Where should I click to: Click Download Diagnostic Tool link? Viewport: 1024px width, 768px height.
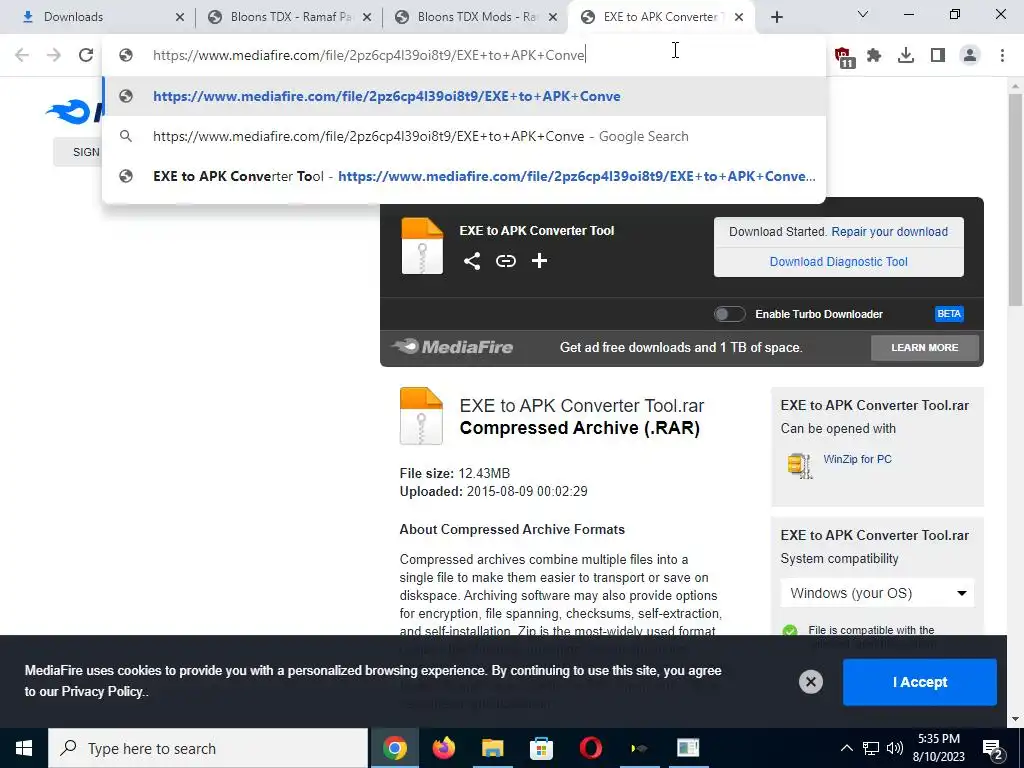(839, 262)
